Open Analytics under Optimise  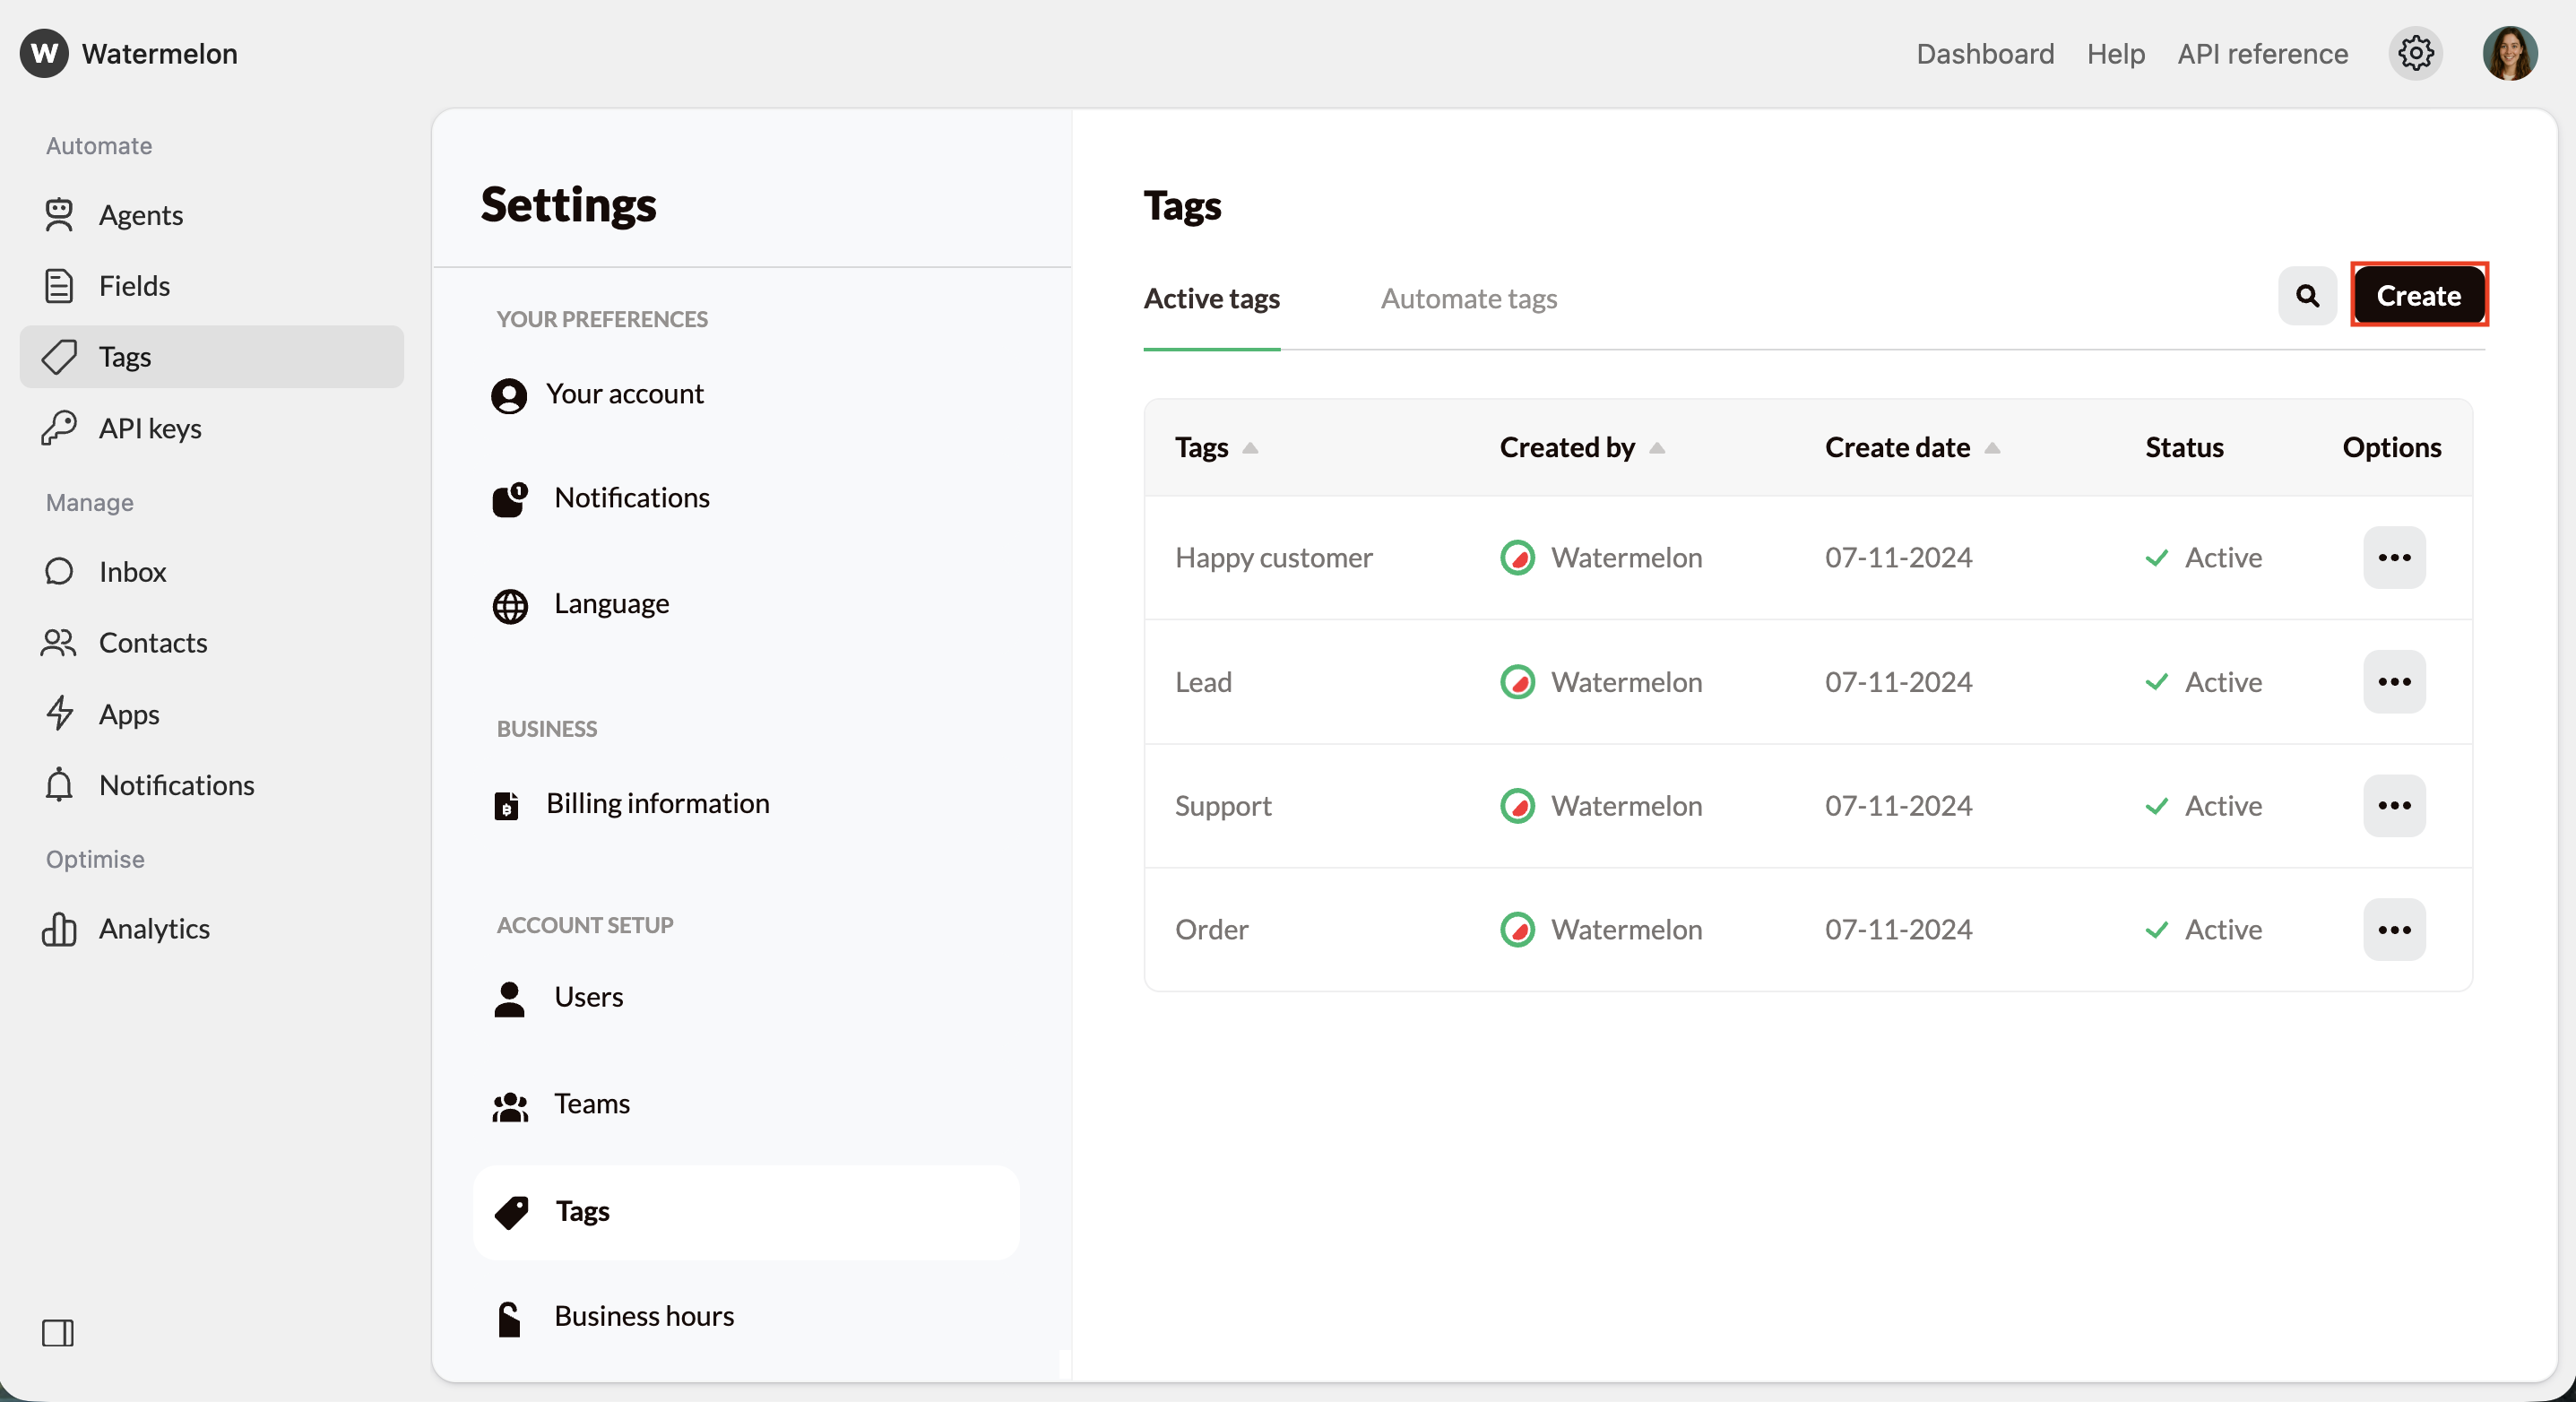pos(154,929)
